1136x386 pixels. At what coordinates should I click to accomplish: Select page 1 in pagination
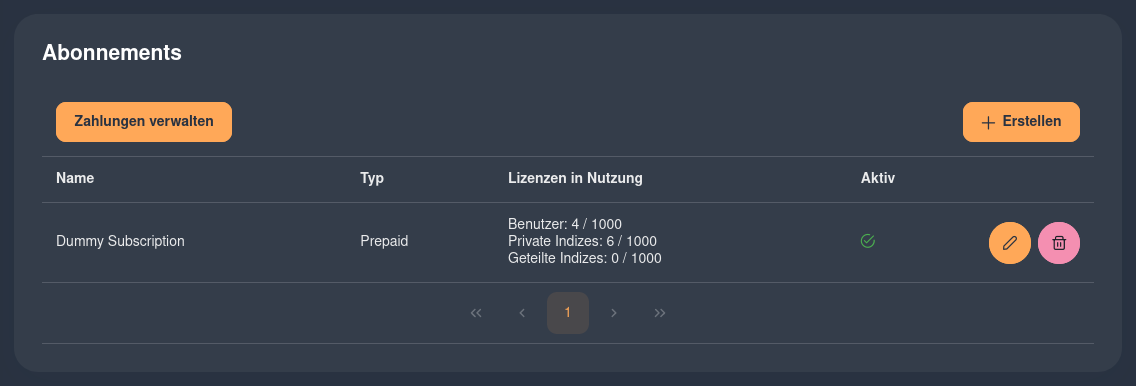(x=567, y=313)
